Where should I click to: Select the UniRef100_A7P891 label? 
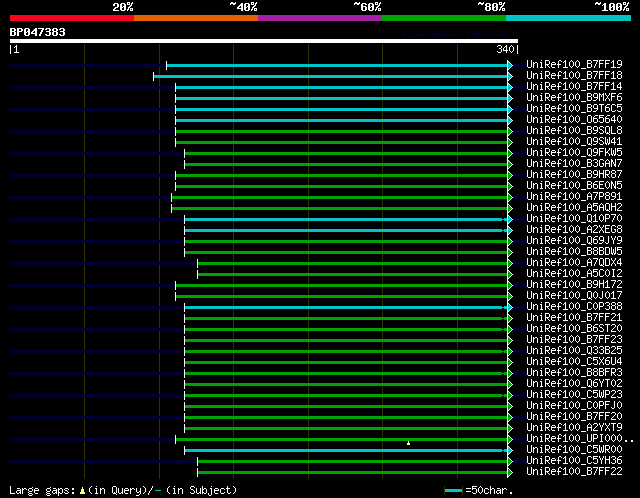pyautogui.click(x=574, y=196)
